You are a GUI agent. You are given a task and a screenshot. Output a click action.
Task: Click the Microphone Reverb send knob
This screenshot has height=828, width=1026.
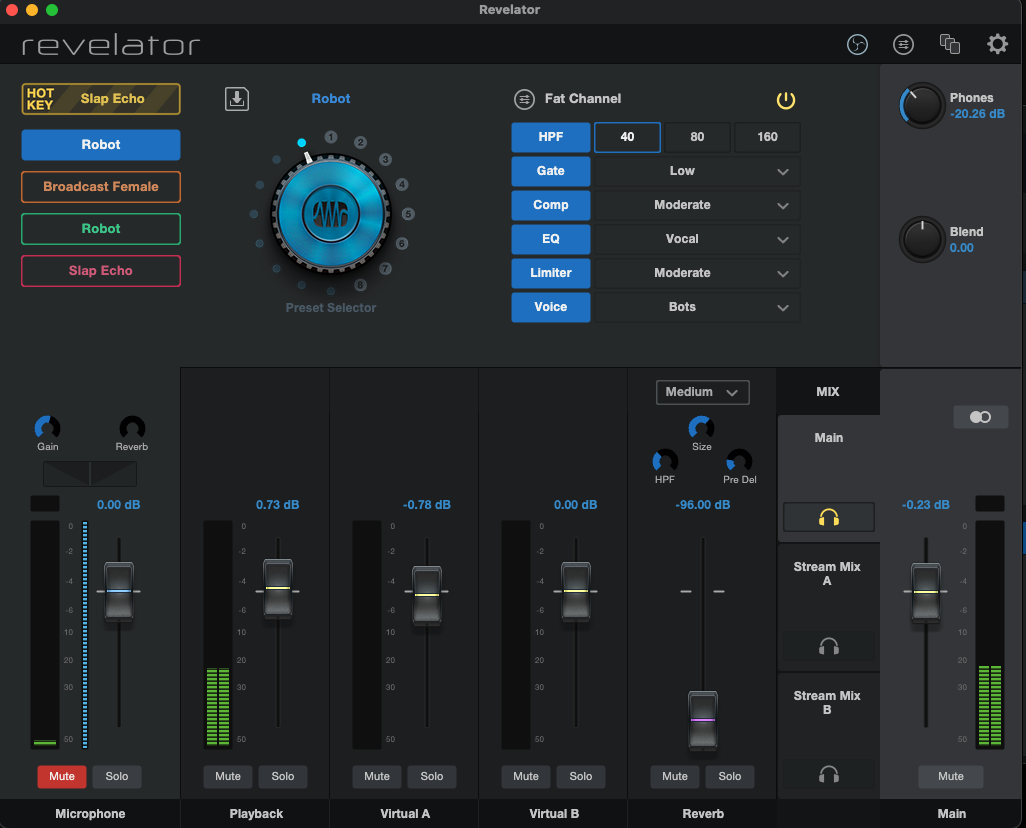click(x=132, y=428)
